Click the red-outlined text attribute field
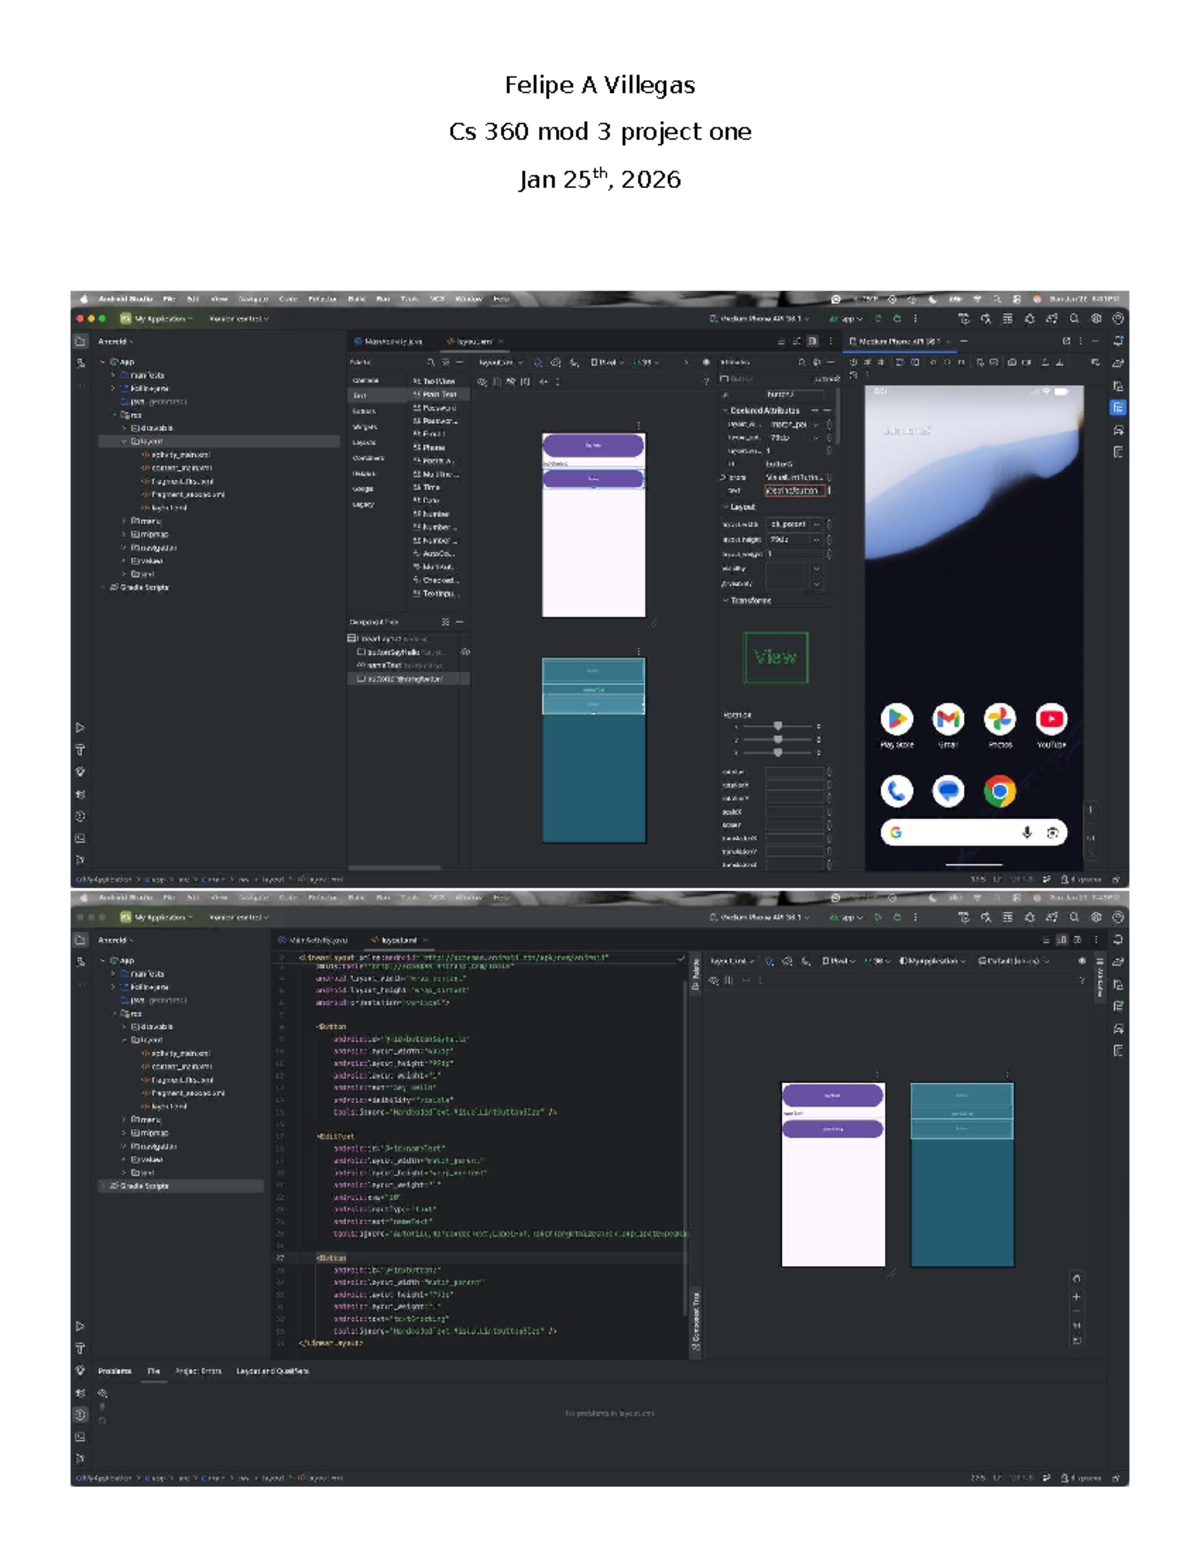This screenshot has height=1553, width=1200. coord(796,491)
